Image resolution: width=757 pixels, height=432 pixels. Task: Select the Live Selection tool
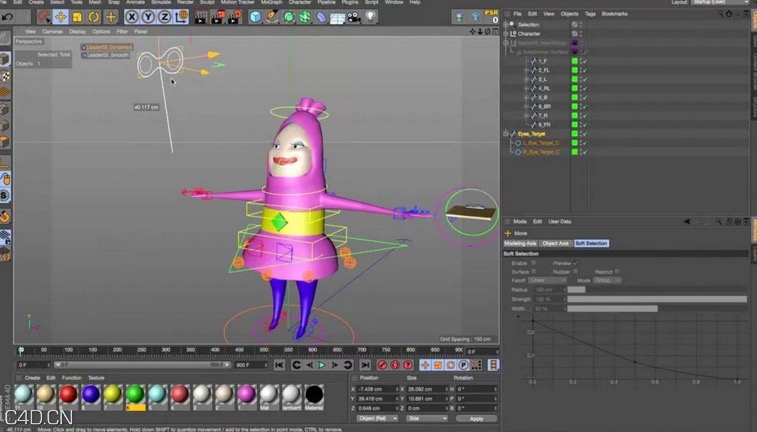click(x=44, y=17)
